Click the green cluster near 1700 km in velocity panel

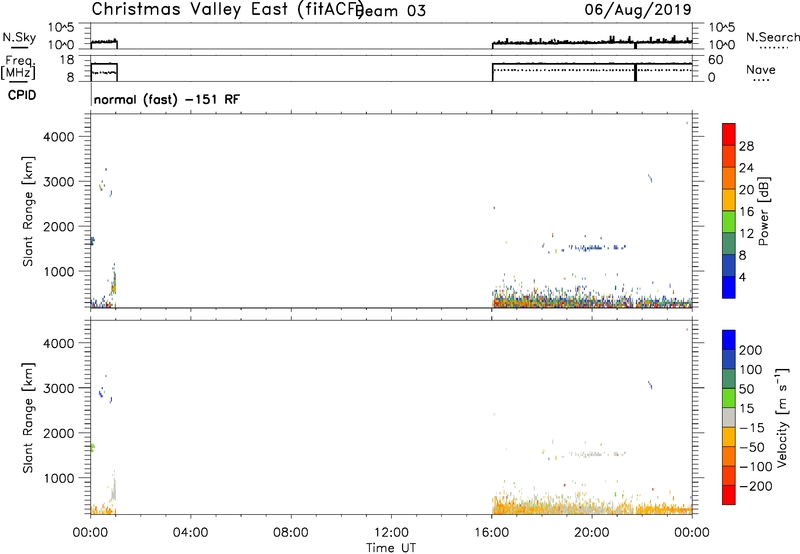click(92, 447)
